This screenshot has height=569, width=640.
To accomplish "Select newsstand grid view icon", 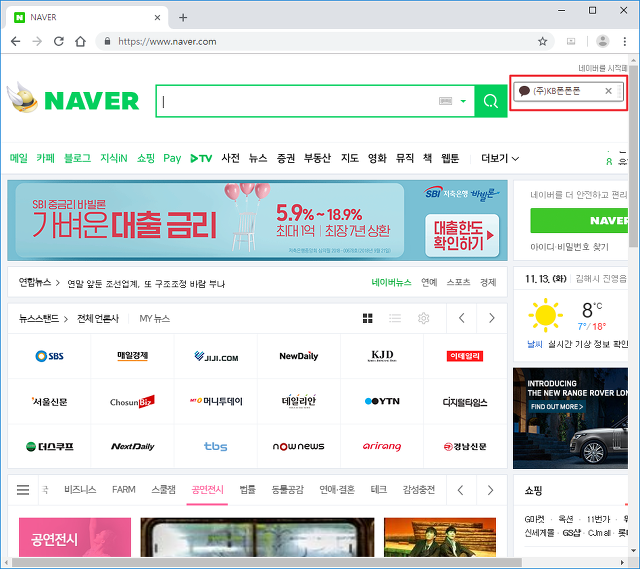I will point(367,318).
